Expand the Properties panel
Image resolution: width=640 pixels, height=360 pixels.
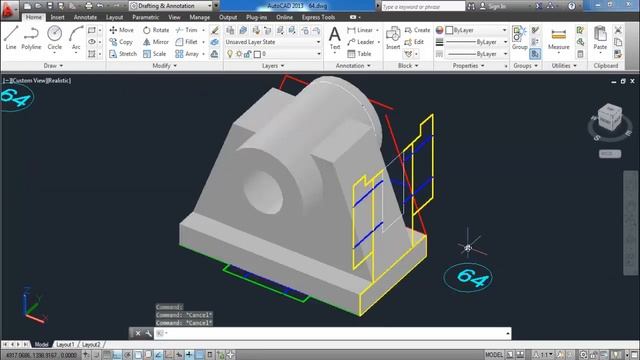tap(469, 65)
